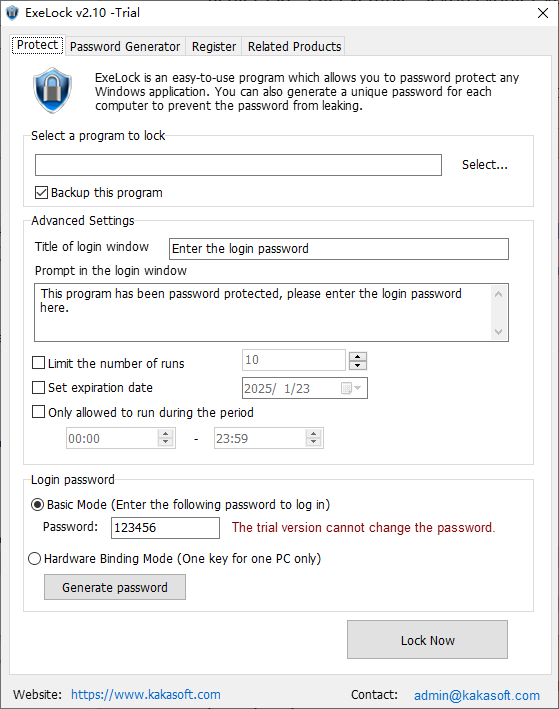Screen dimensions: 559x709
Task: Switch to the Password Generator tab
Action: coord(125,47)
